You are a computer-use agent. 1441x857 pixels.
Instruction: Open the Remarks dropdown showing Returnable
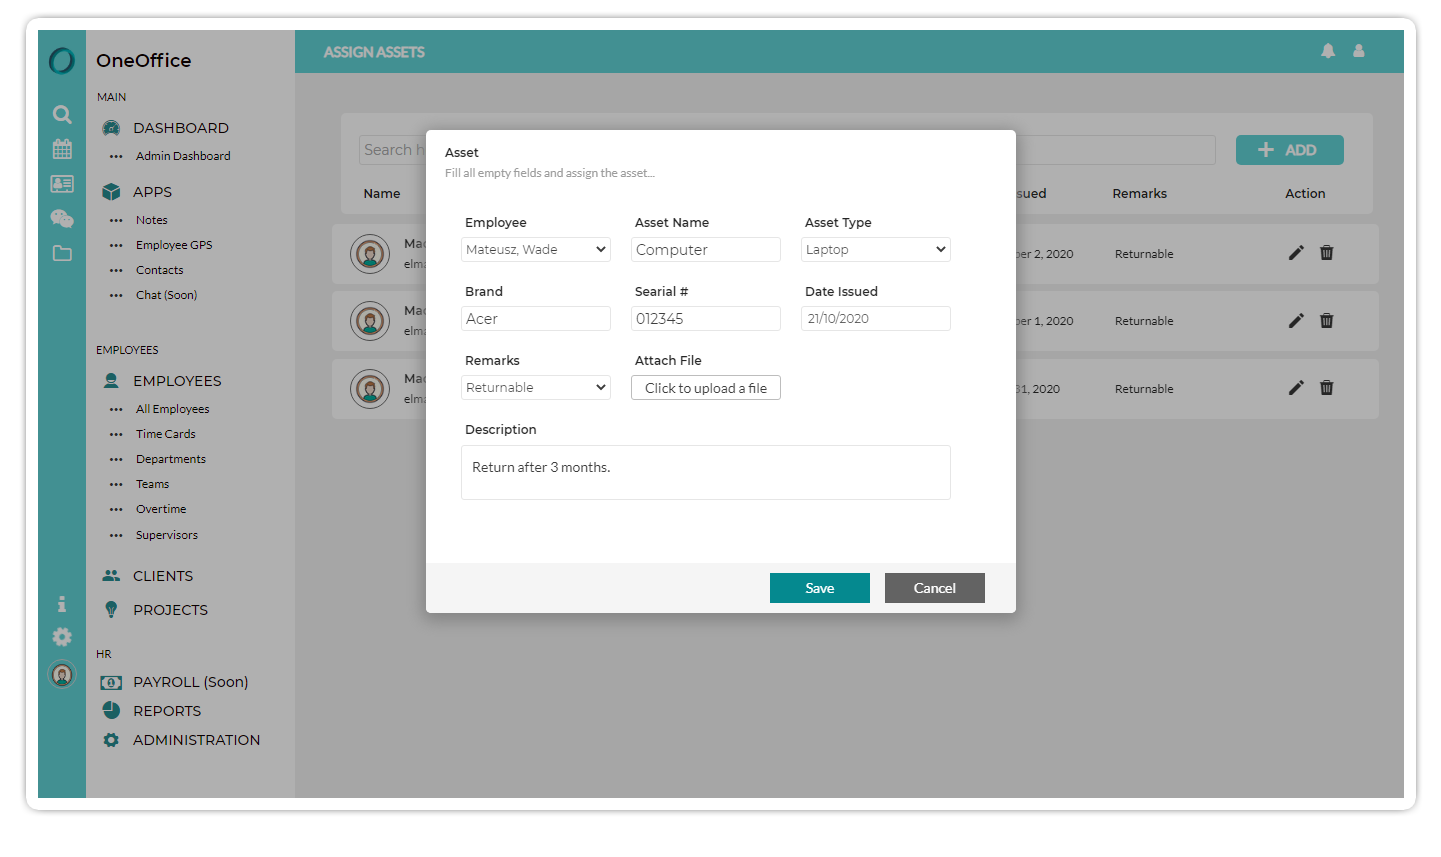click(536, 388)
